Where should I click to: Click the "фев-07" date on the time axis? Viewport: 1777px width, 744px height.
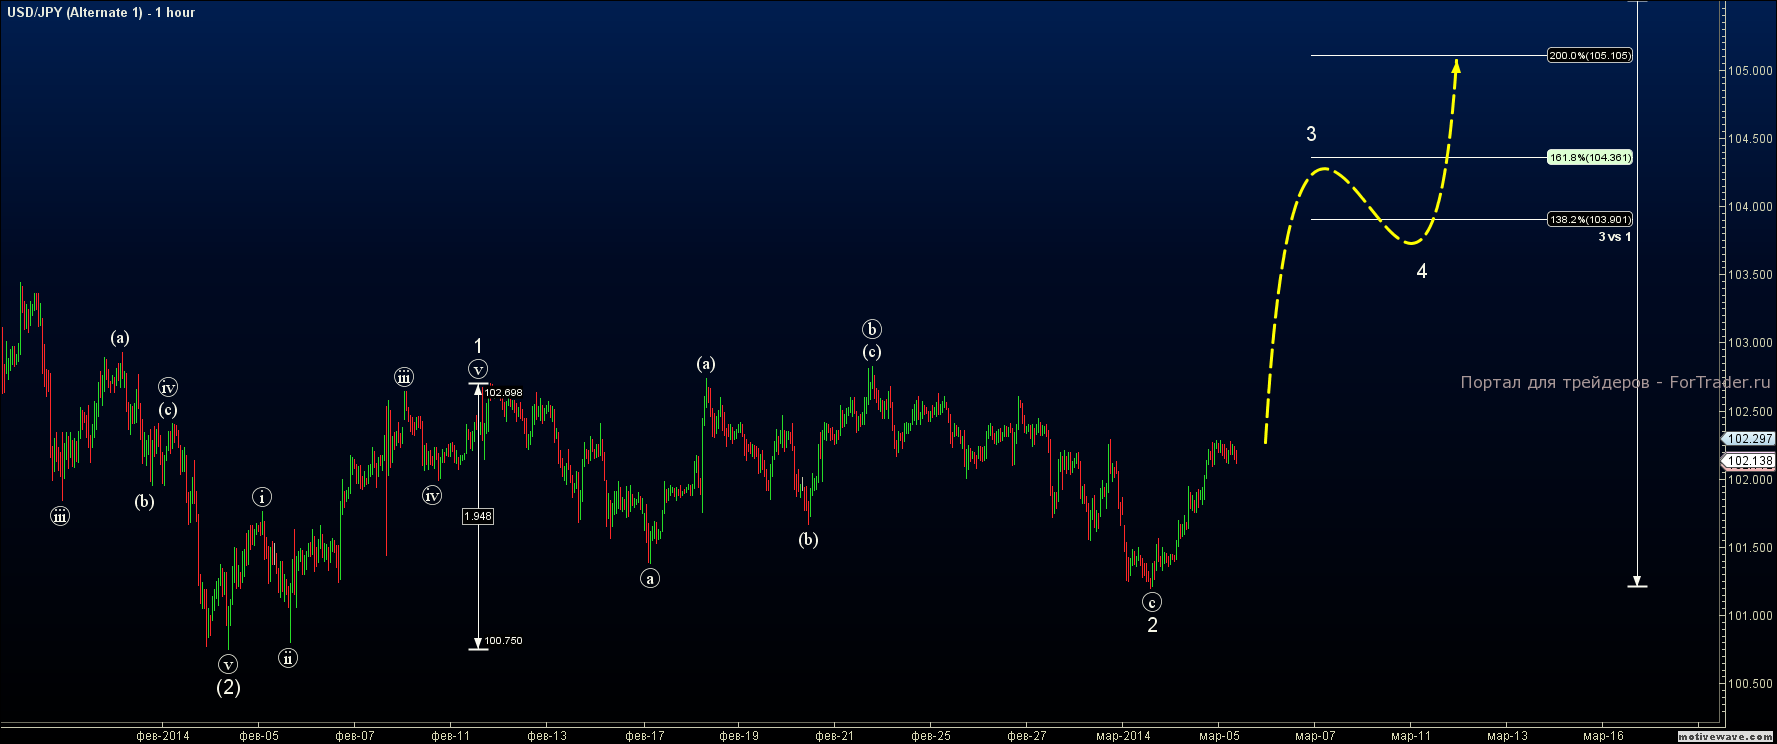[x=355, y=736]
